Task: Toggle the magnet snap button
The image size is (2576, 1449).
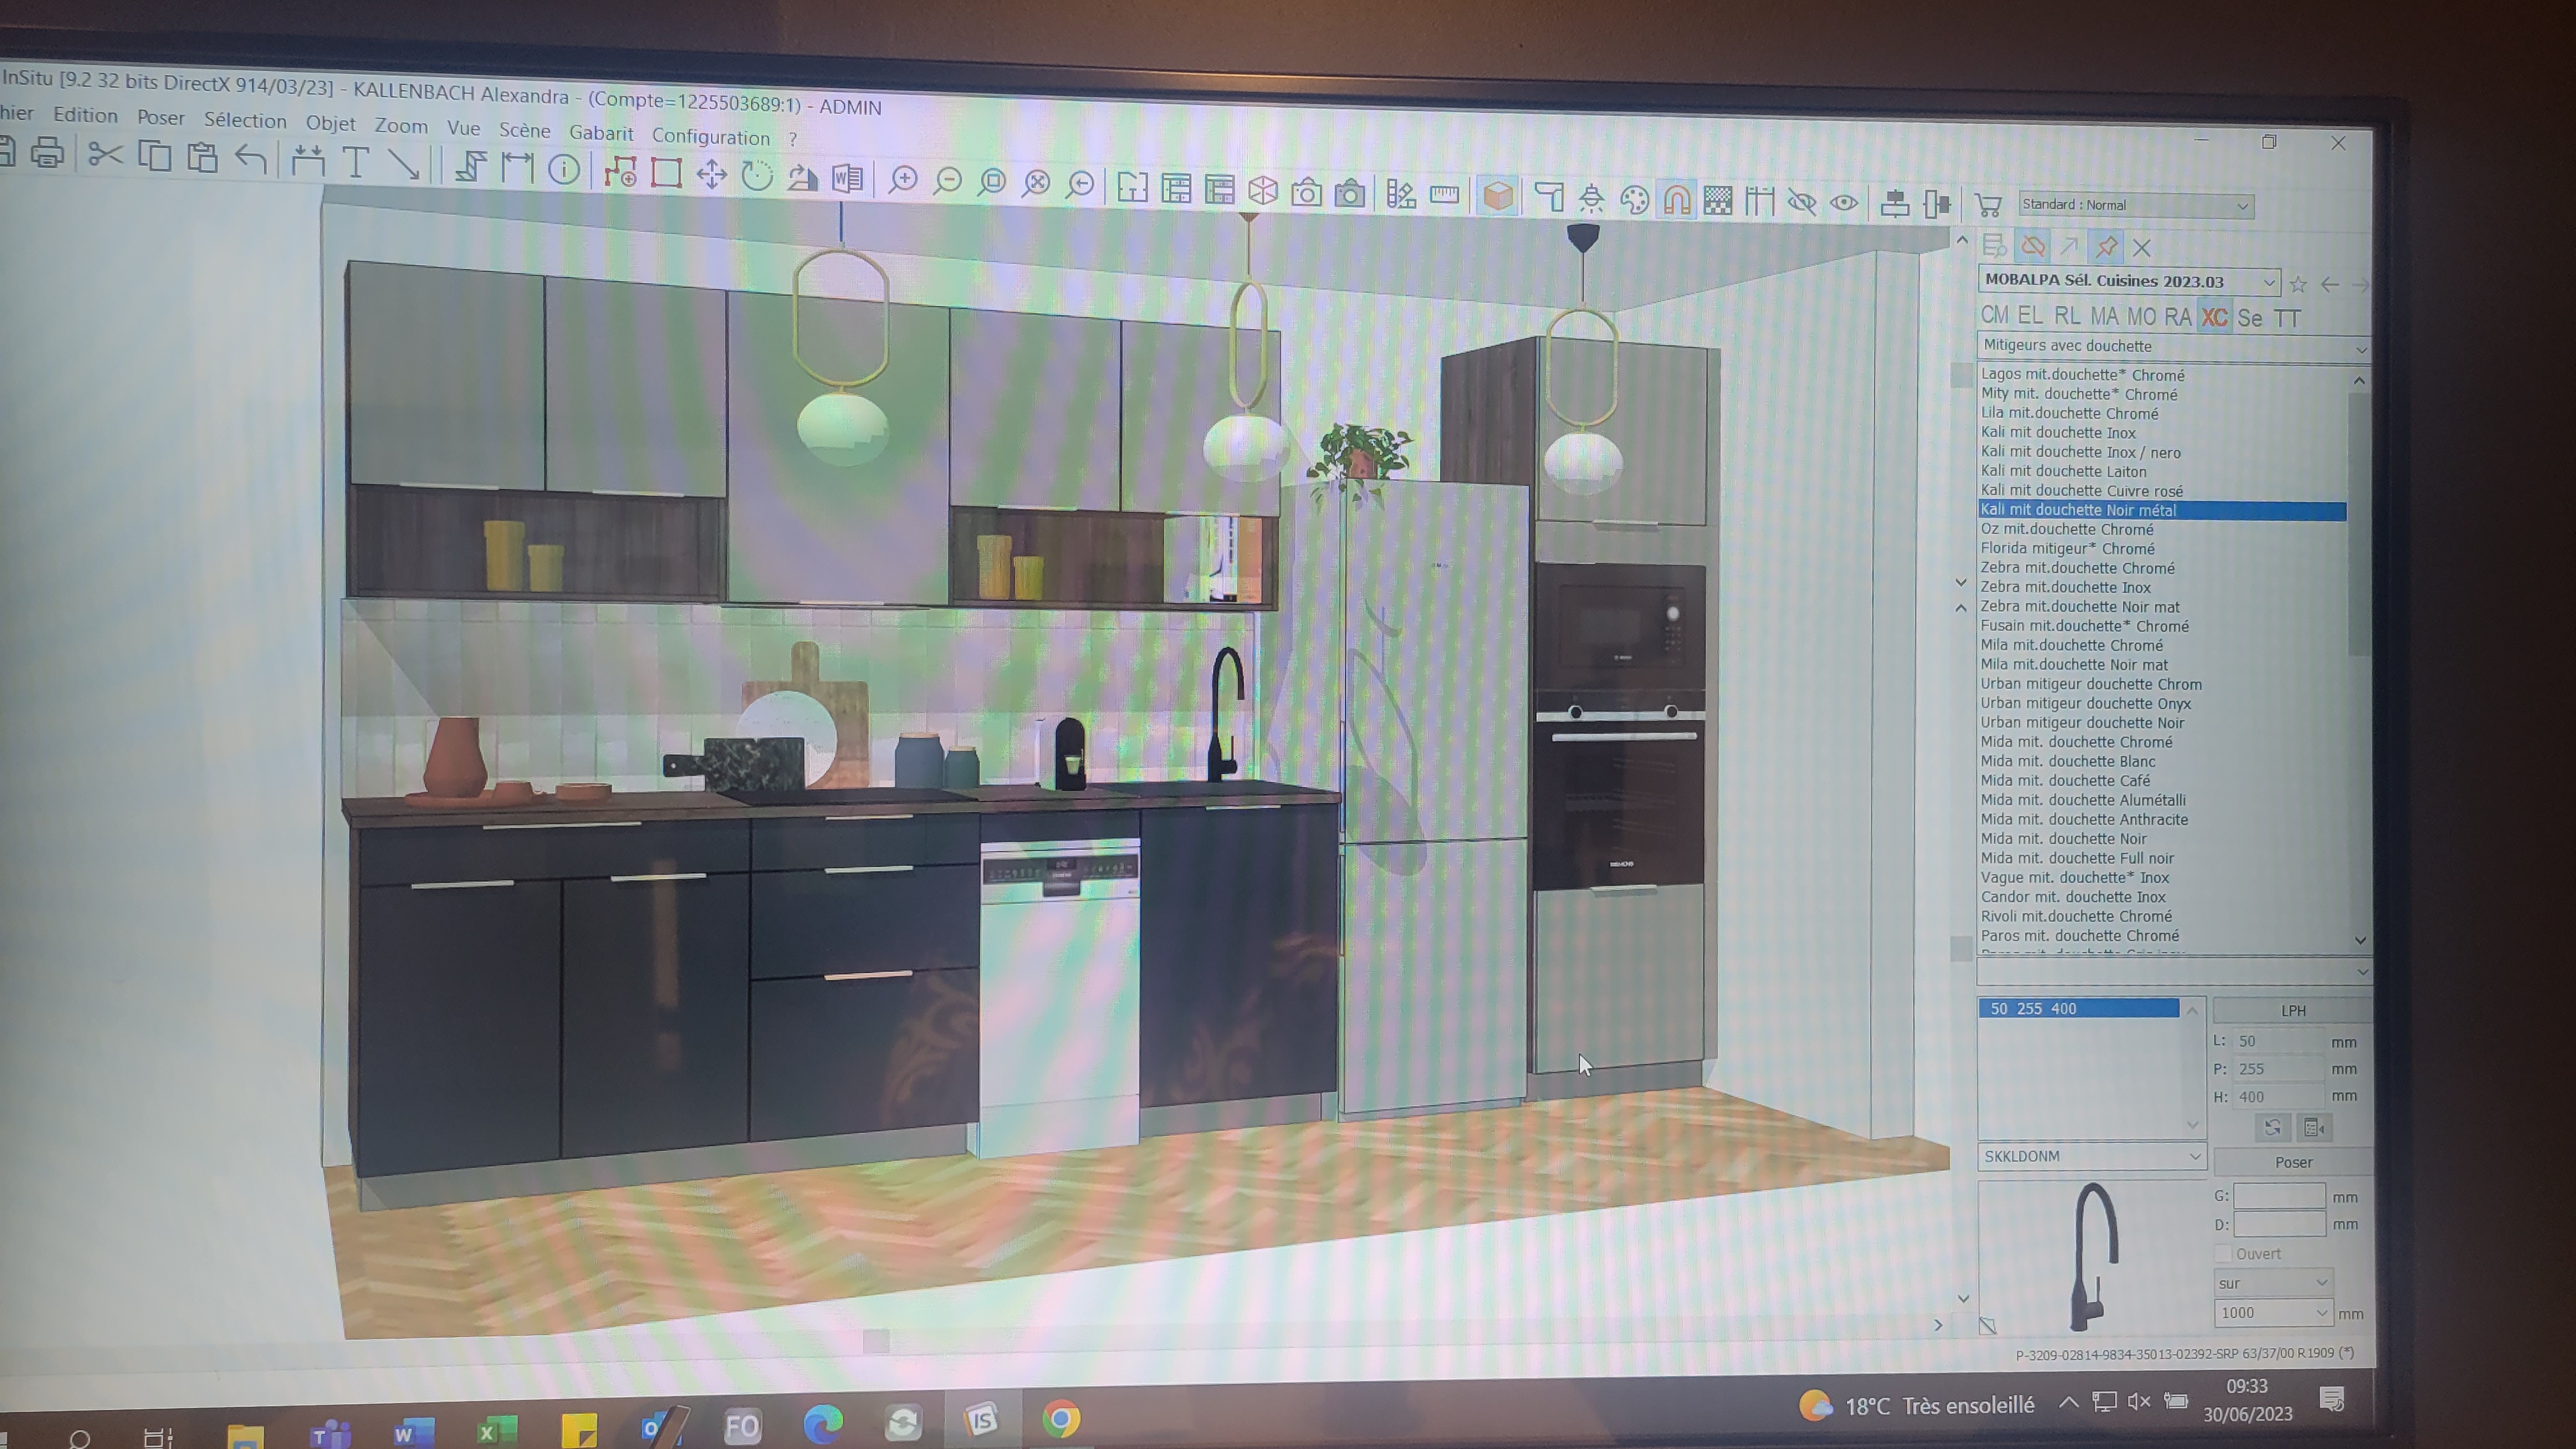Action: pos(1677,200)
